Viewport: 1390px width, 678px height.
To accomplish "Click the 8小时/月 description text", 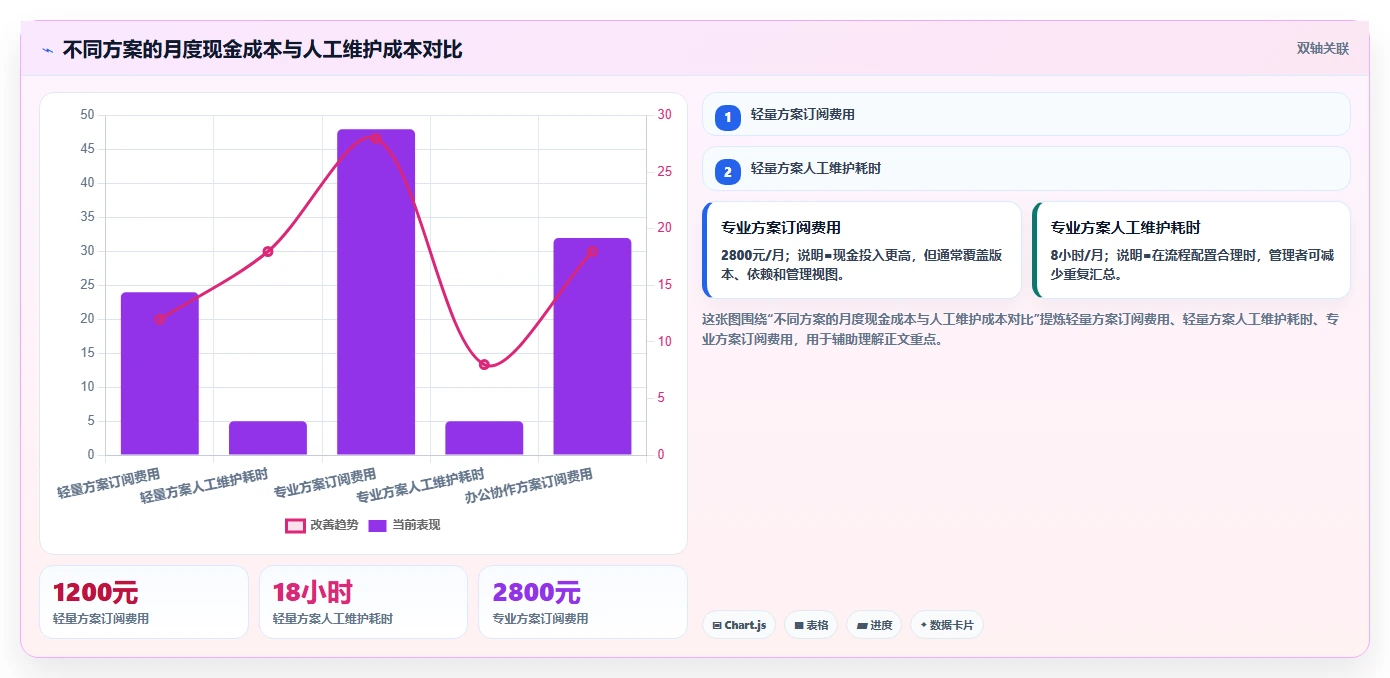I will pyautogui.click(x=1192, y=264).
